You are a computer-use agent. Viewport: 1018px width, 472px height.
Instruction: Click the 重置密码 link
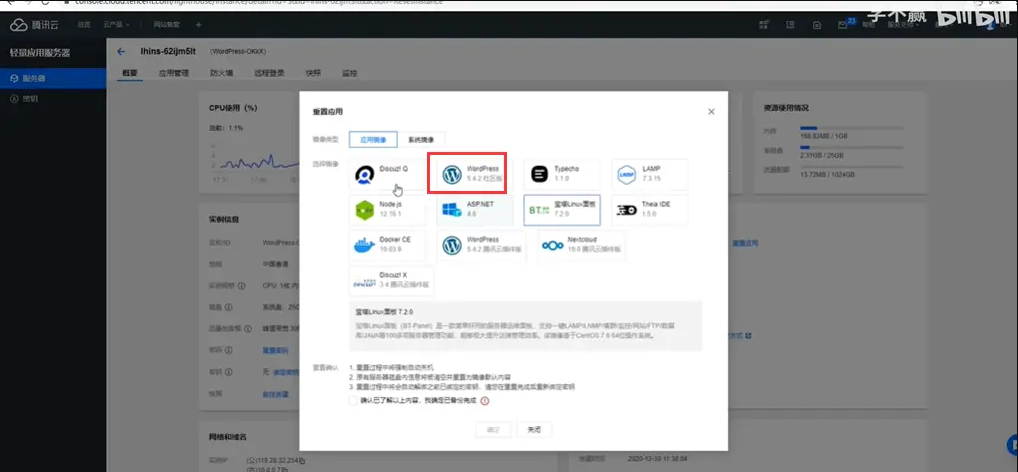coord(275,350)
